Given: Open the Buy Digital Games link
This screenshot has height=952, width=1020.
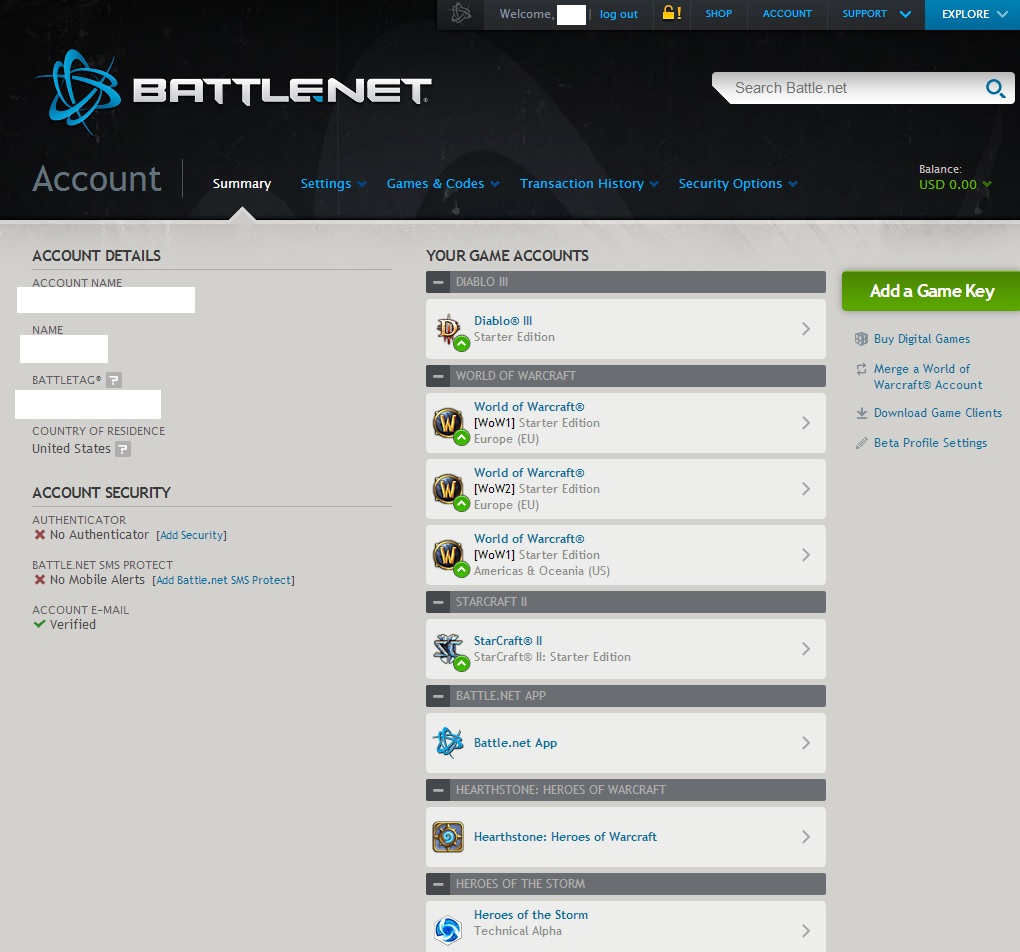Looking at the screenshot, I should point(922,339).
